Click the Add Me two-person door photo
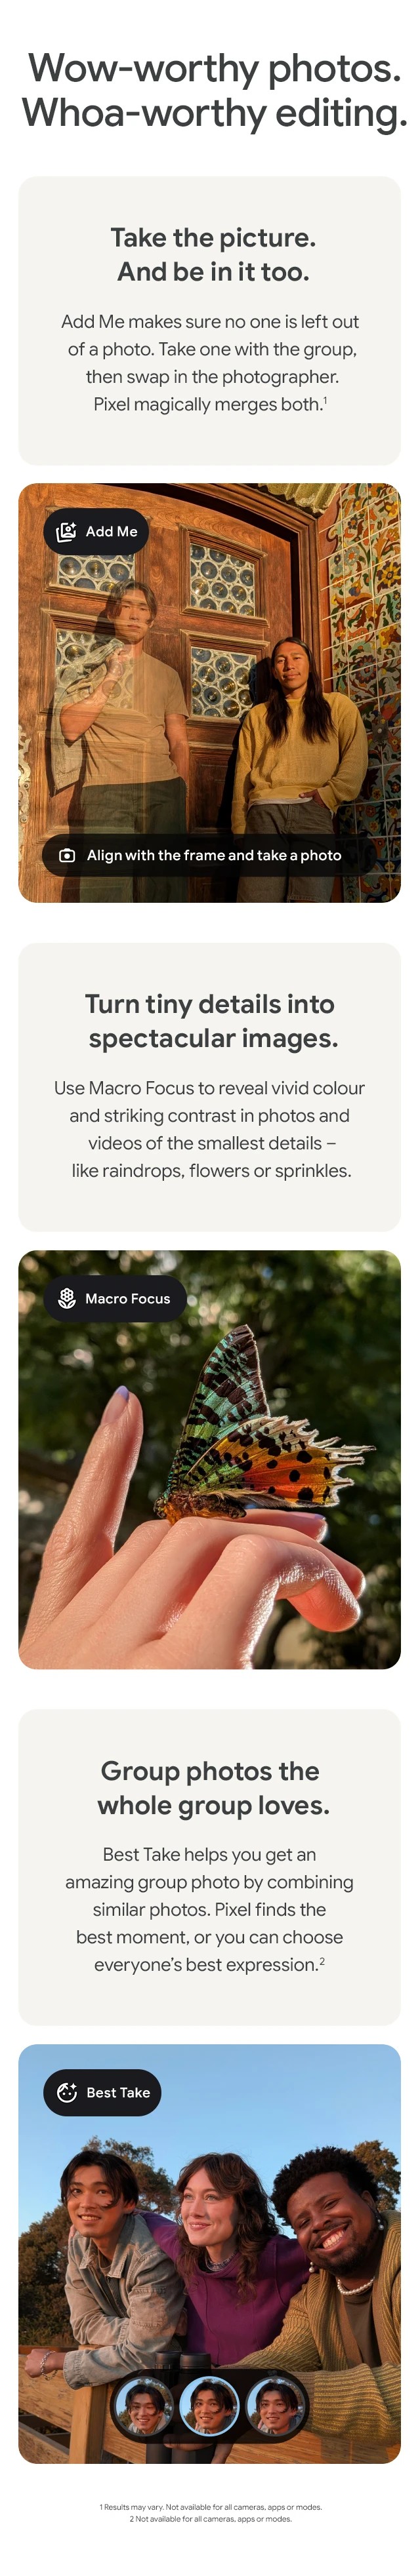420x2576 pixels. click(210, 693)
